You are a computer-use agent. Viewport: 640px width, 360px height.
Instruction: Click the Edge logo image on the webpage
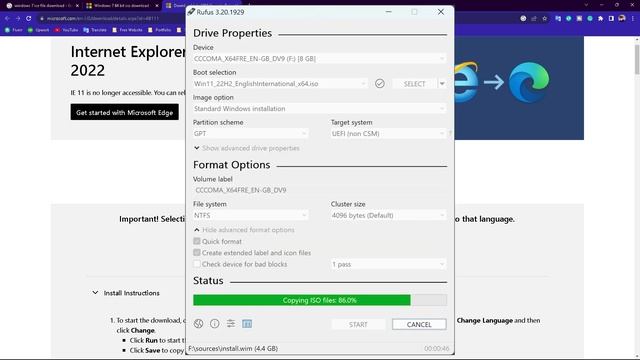coord(529,82)
